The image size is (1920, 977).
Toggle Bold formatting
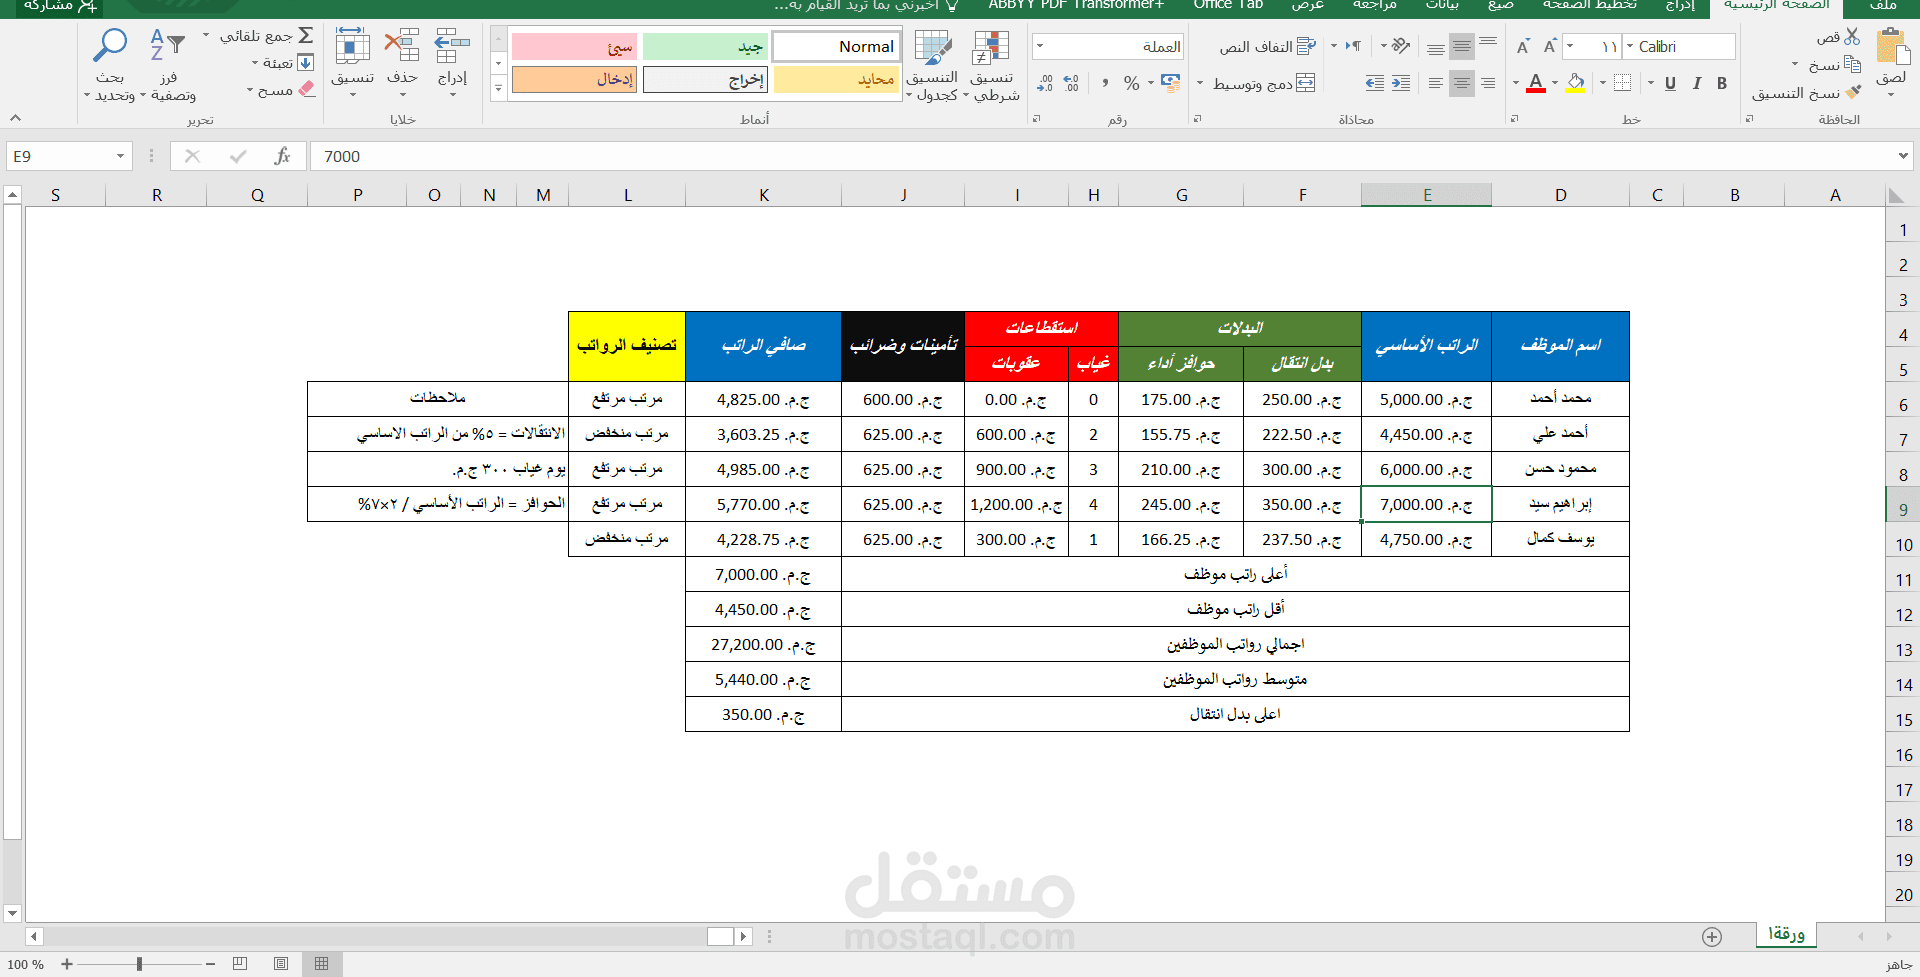(1722, 83)
